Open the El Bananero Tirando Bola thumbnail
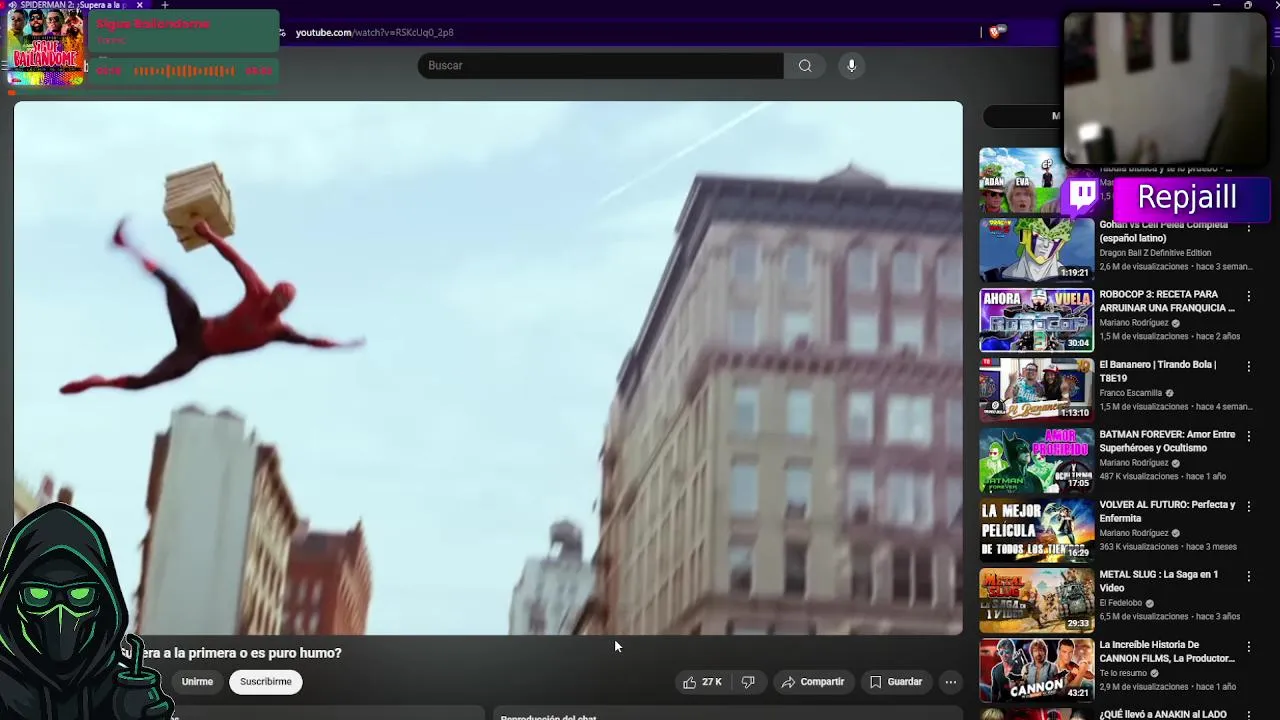Image resolution: width=1280 pixels, height=720 pixels. coord(1036,390)
